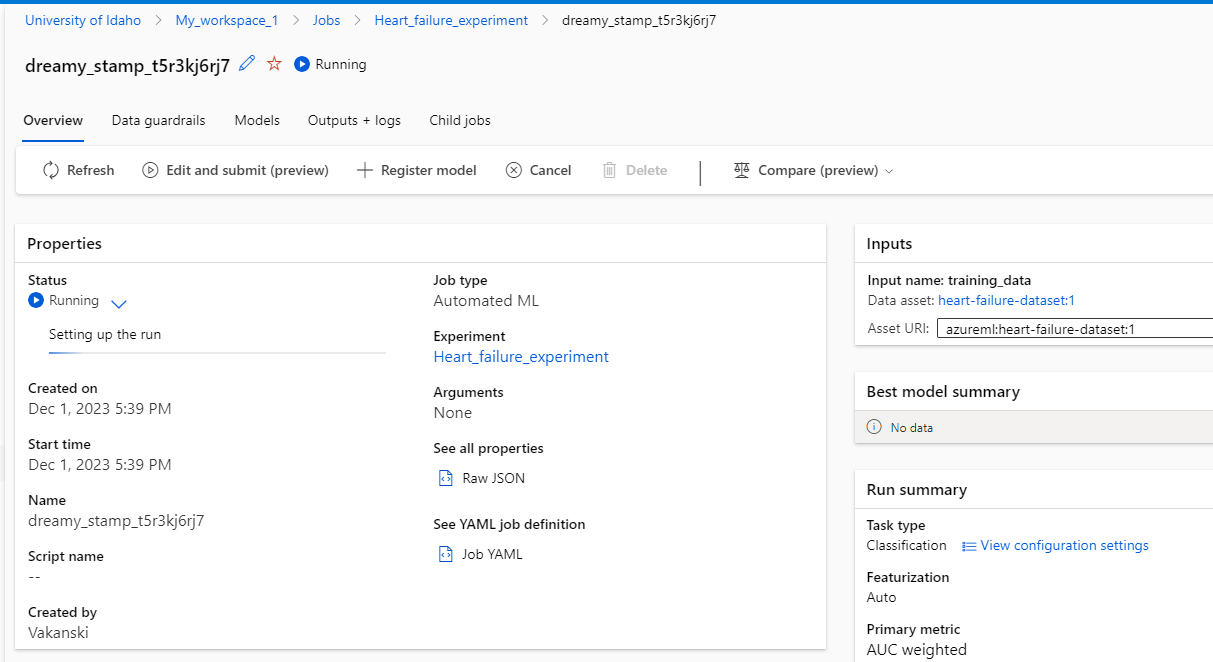1213x662 pixels.
Task: Switch to the Outputs + logs tab
Action: 354,120
